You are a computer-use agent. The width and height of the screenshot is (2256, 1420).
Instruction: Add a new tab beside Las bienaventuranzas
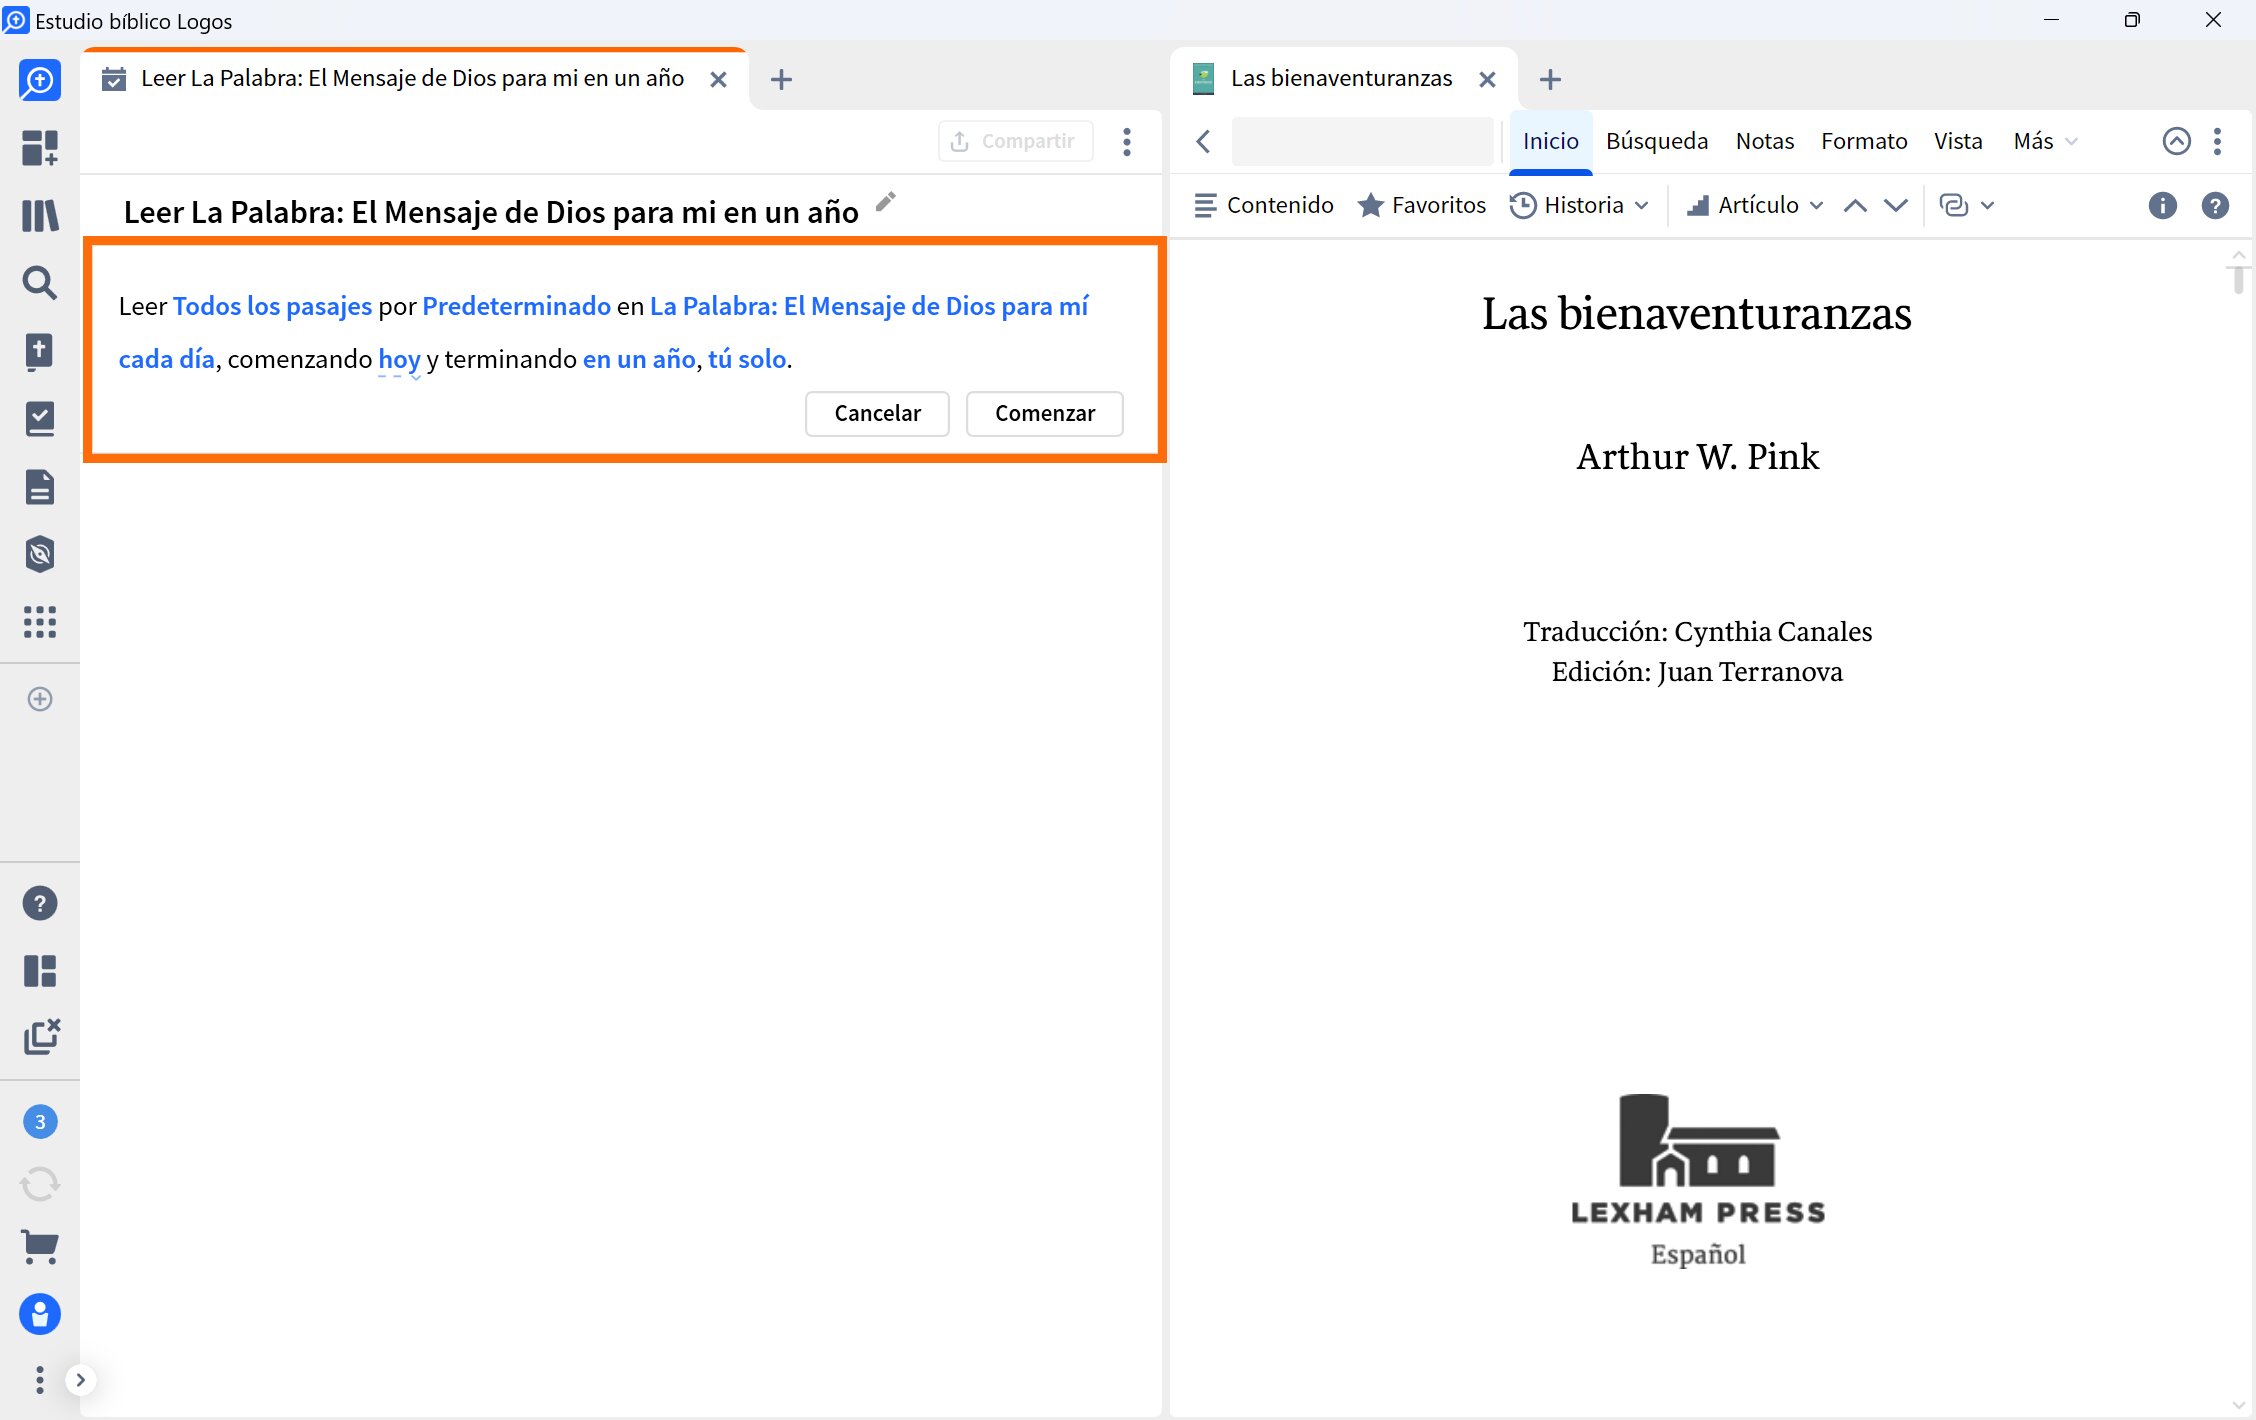pos(1550,79)
